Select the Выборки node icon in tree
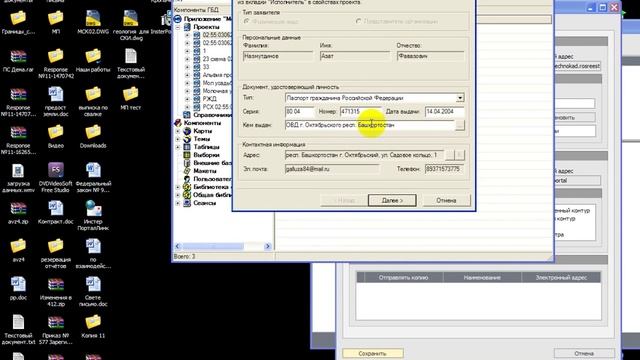This screenshot has height=360, width=640. (187, 155)
